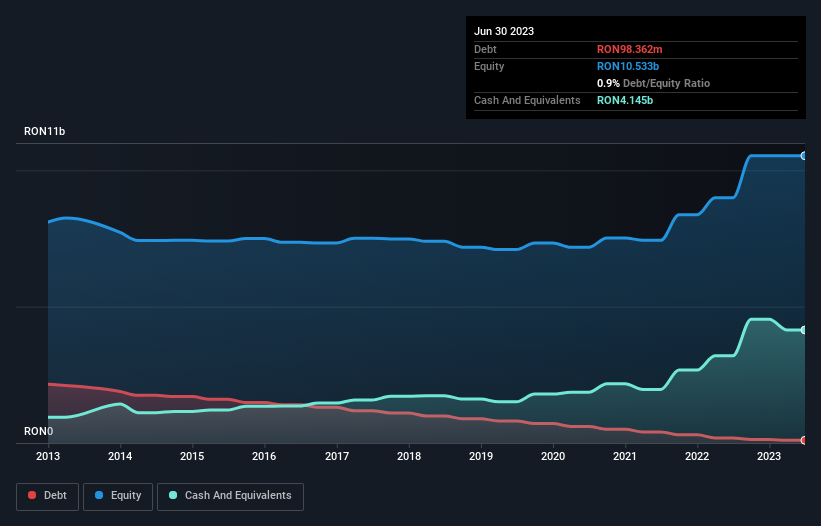Click the 2018 axis label

(409, 456)
